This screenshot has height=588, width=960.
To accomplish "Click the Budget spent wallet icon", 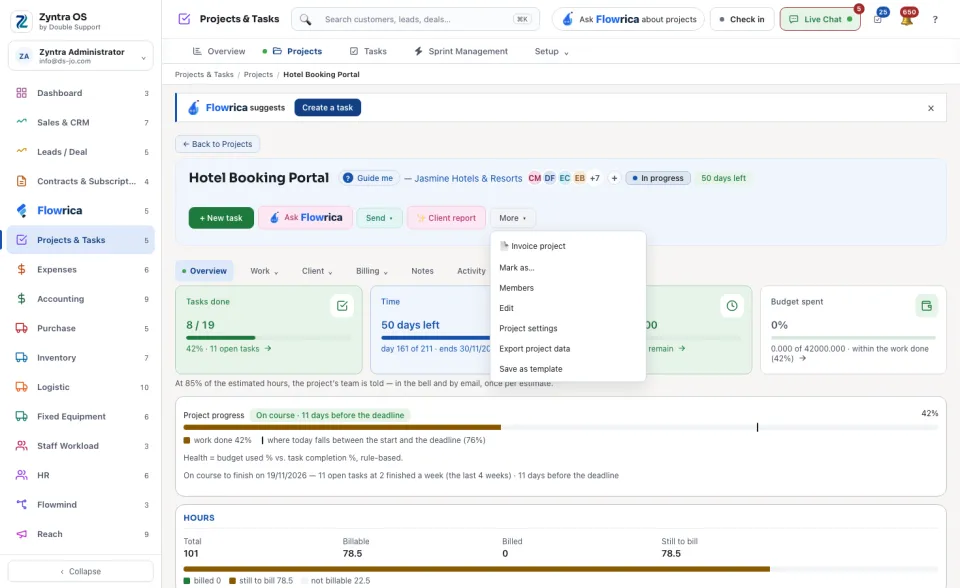I will (x=926, y=306).
